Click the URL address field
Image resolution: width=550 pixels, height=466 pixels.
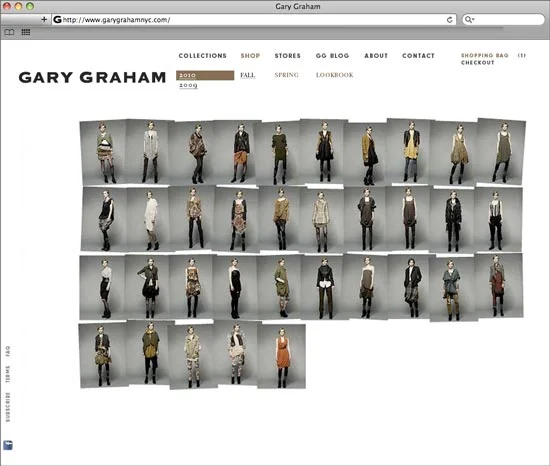254,20
